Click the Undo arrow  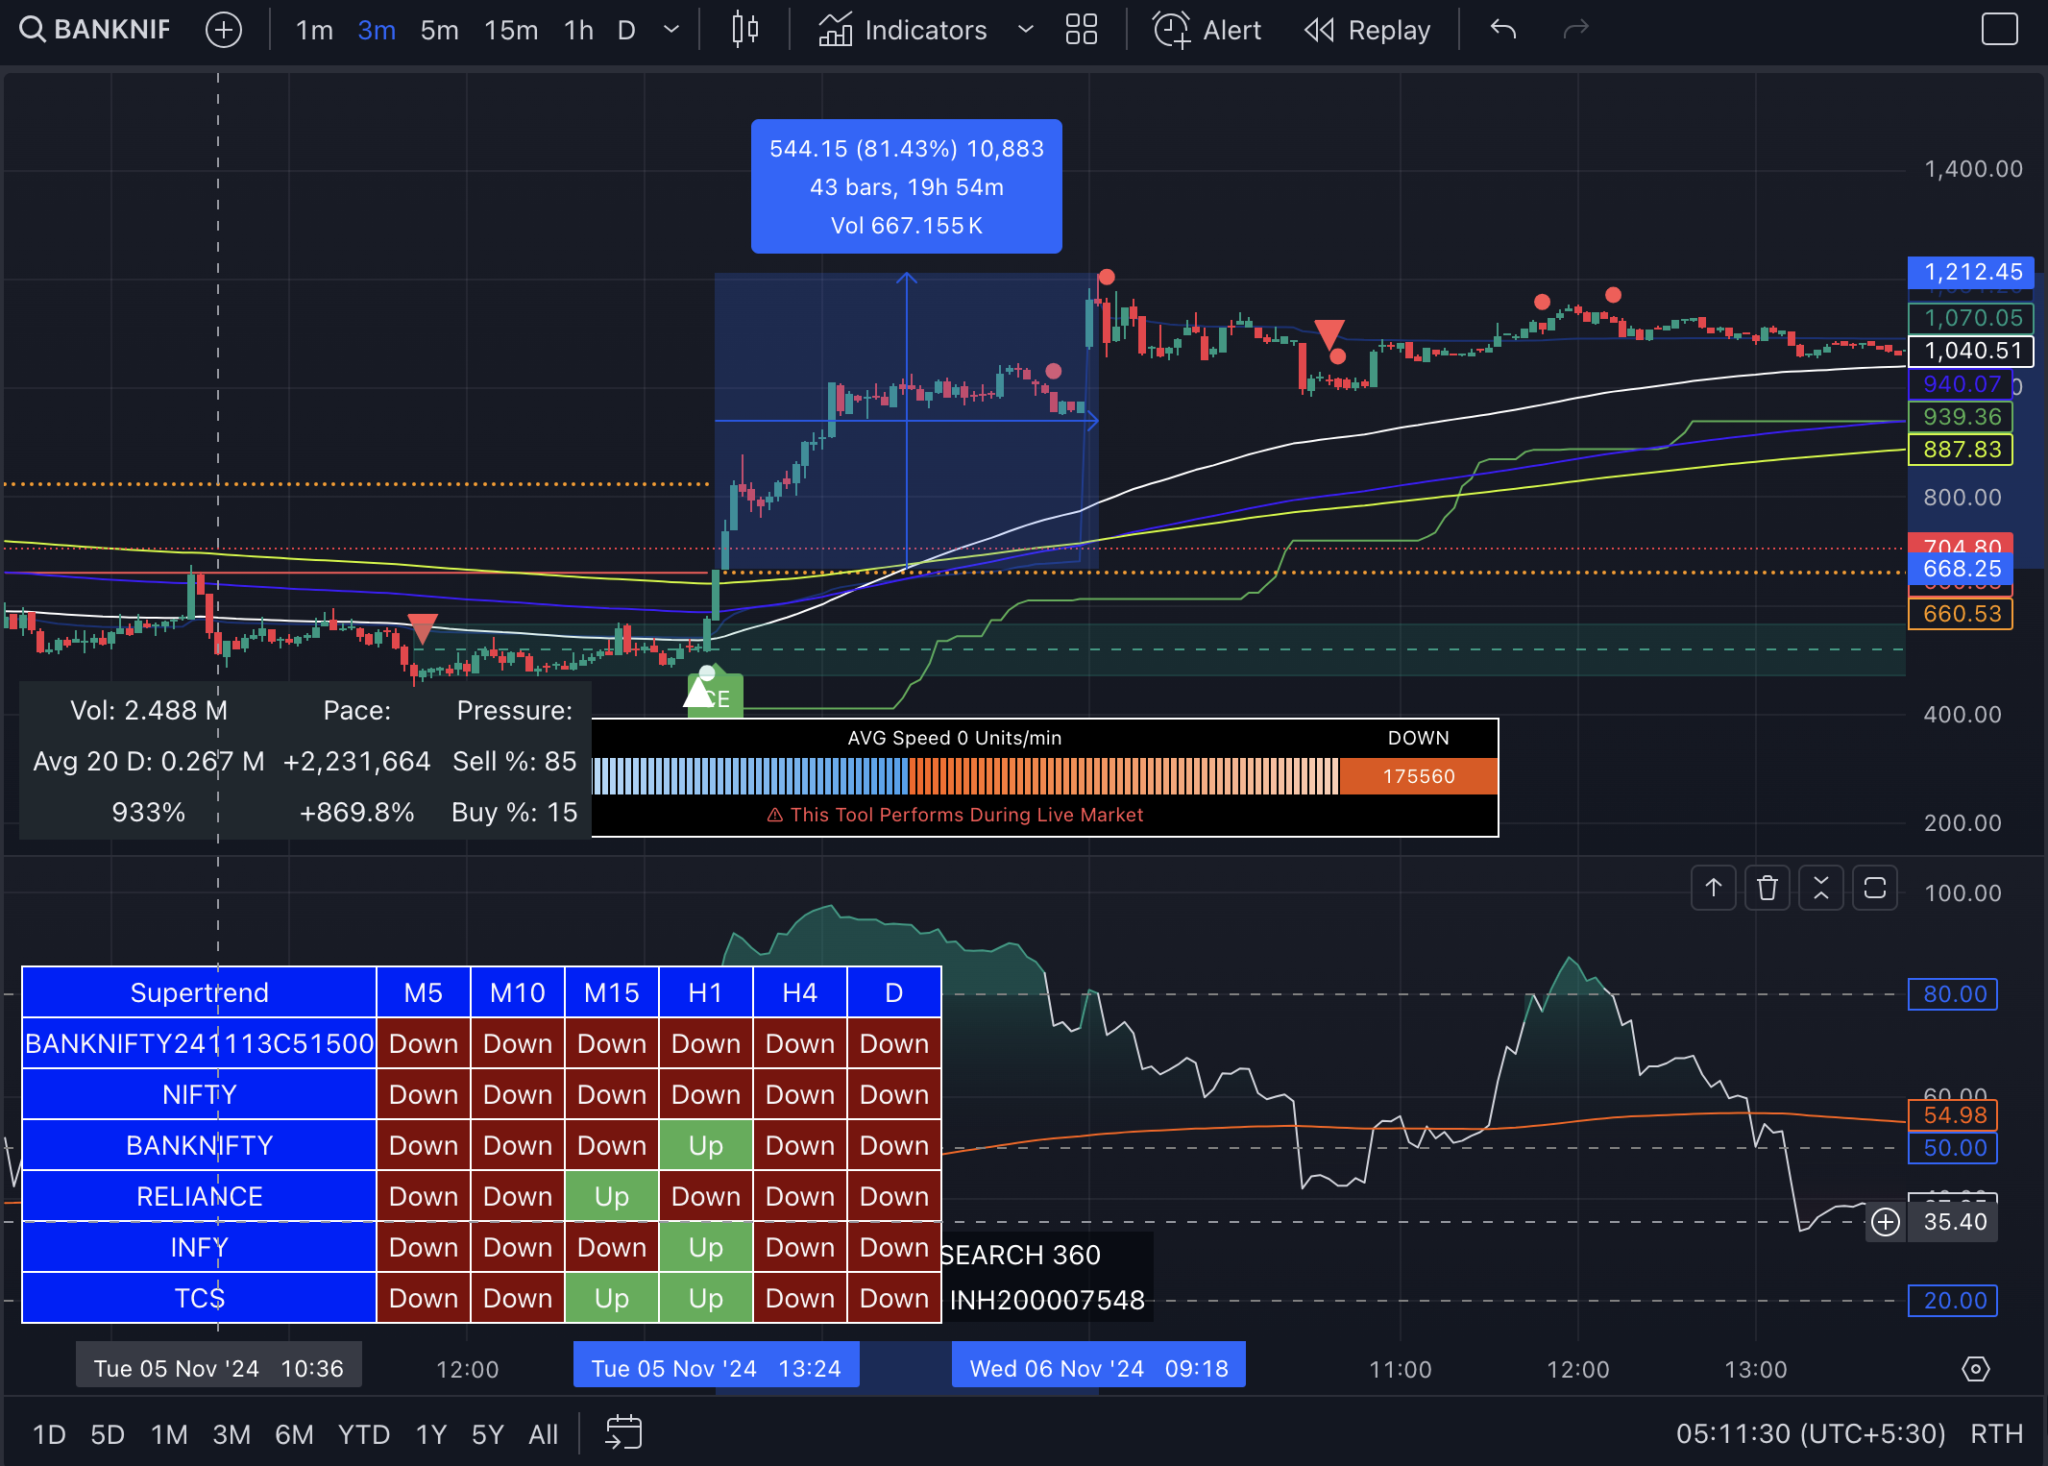pyautogui.click(x=1503, y=30)
